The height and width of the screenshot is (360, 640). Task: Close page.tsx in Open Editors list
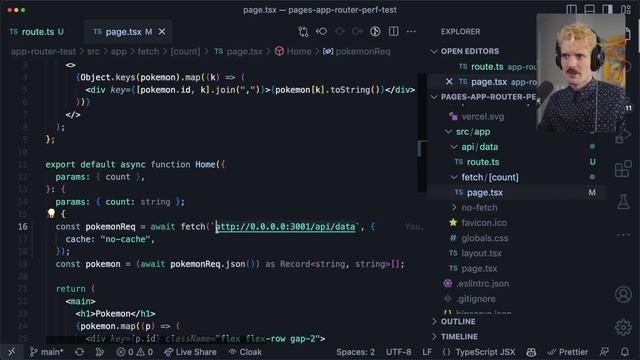pyautogui.click(x=449, y=82)
